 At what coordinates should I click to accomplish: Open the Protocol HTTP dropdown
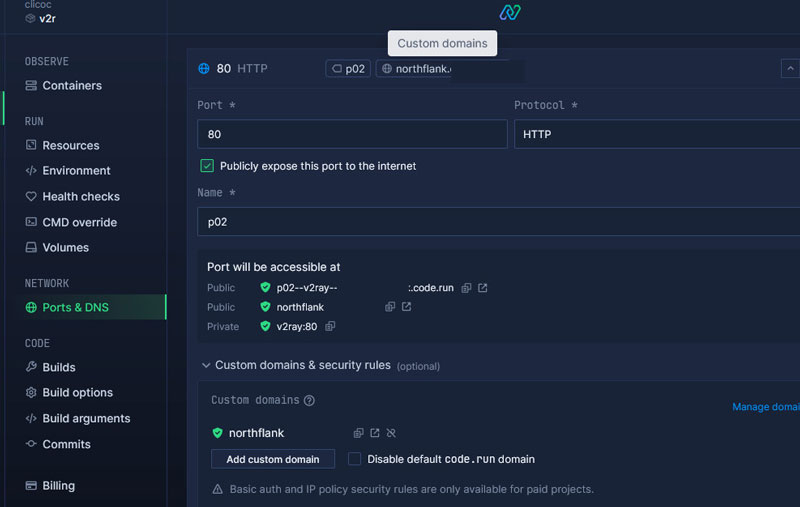click(657, 134)
